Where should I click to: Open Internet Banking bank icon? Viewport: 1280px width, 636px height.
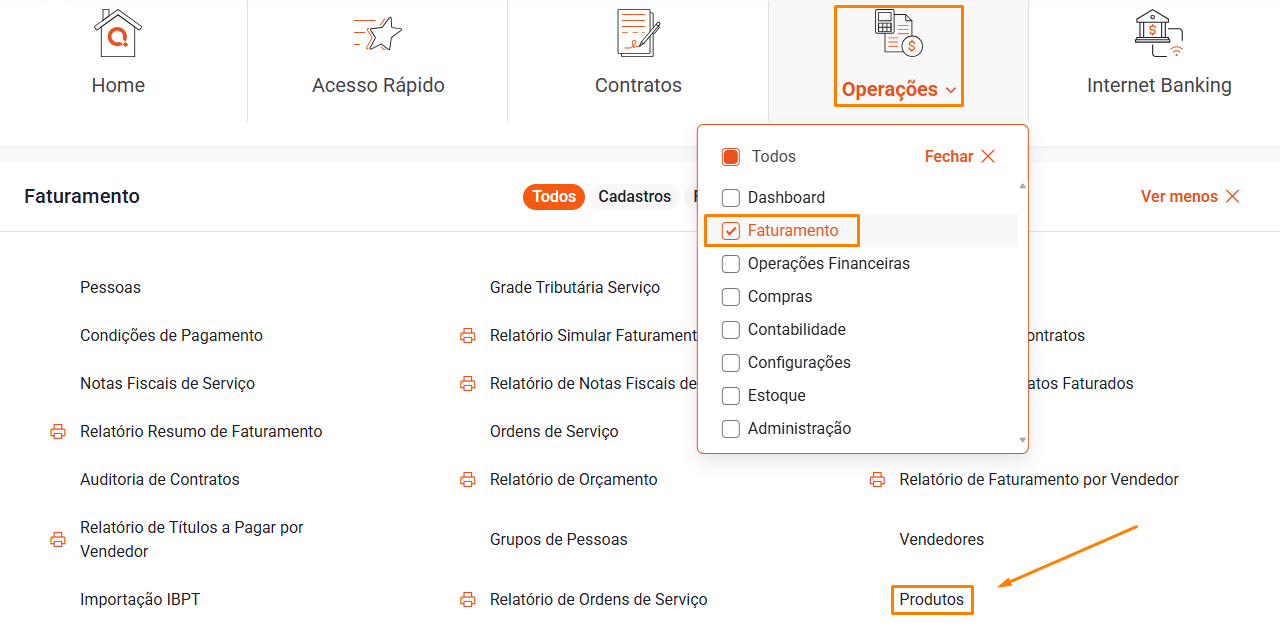1159,34
